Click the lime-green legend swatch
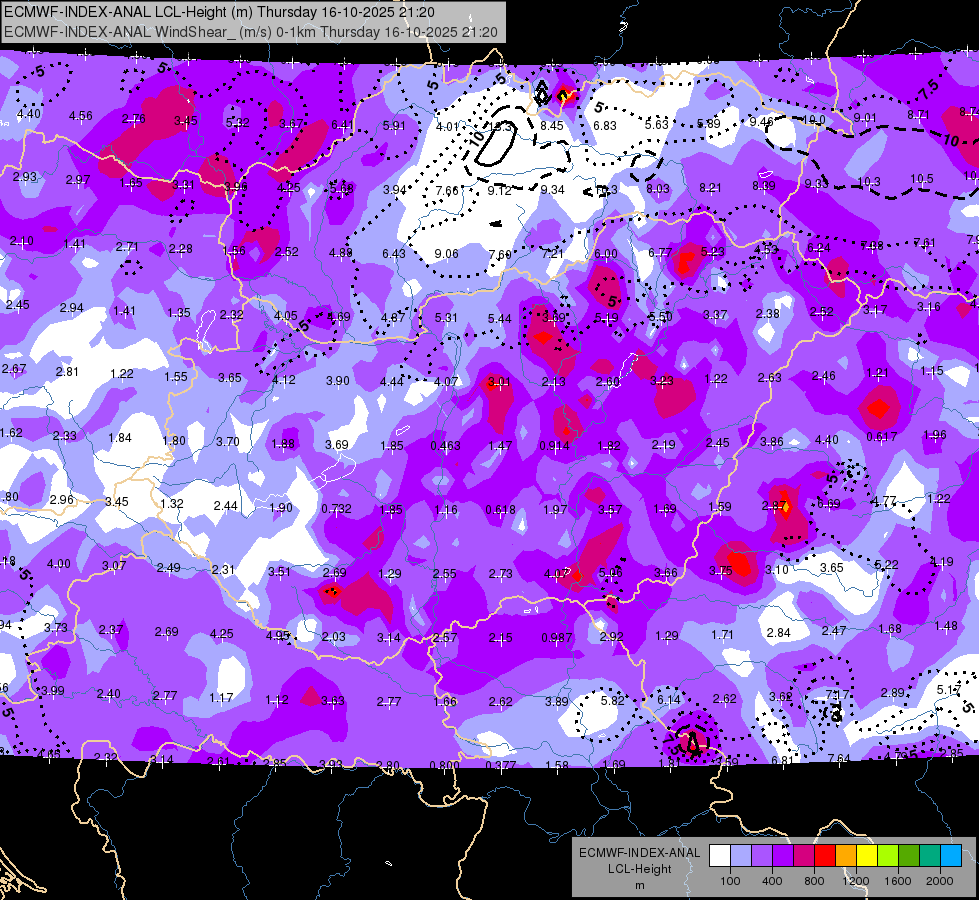Image resolution: width=979 pixels, height=900 pixels. coord(888,855)
